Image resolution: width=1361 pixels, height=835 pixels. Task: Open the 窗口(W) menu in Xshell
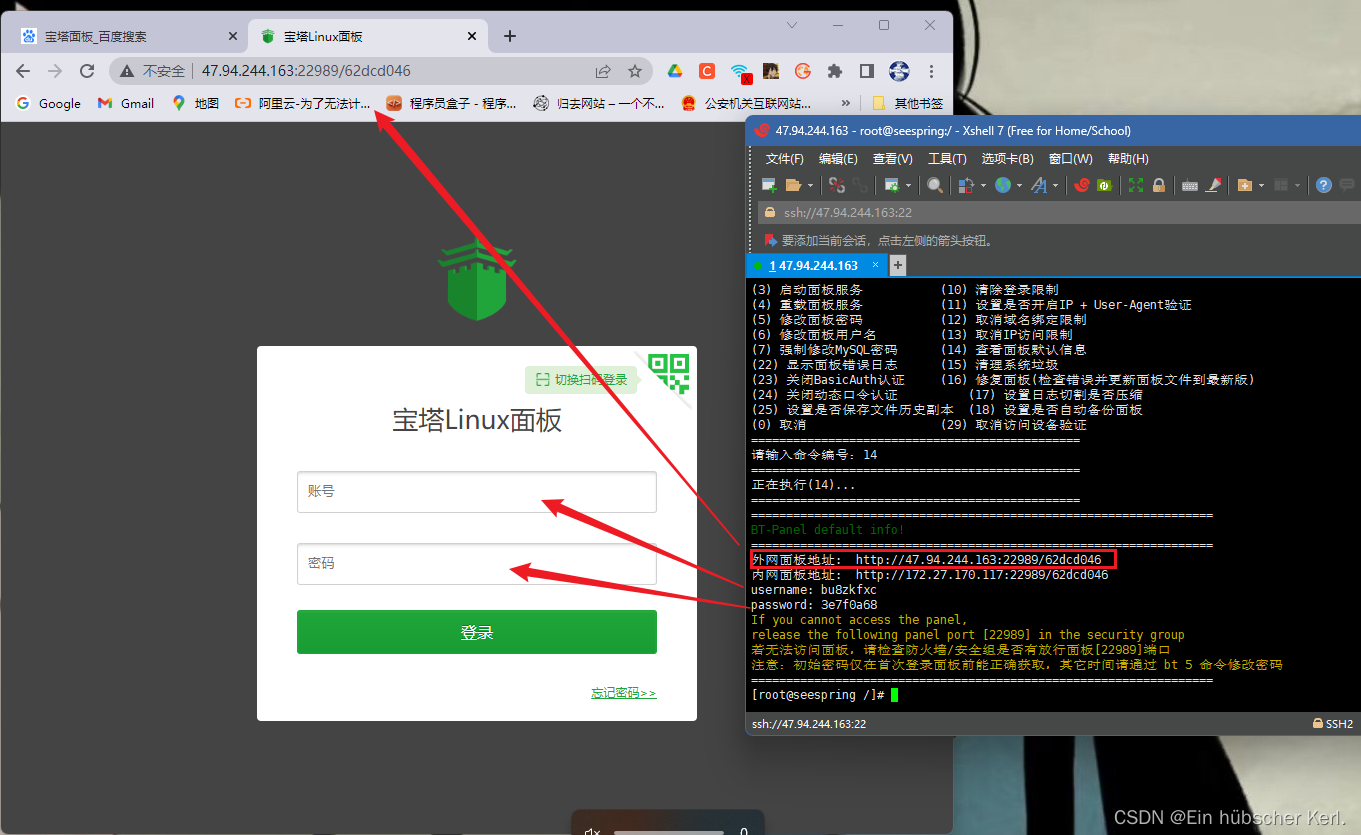[1070, 159]
